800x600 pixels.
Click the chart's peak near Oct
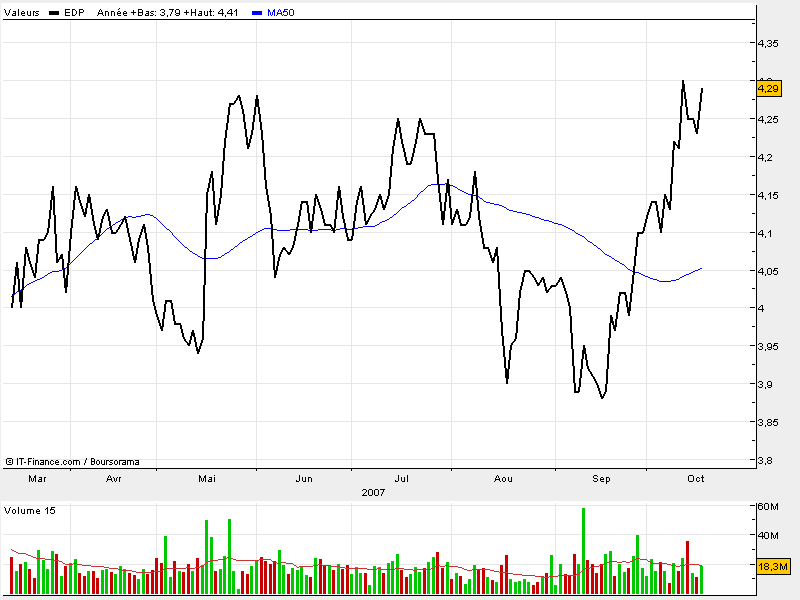685,78
